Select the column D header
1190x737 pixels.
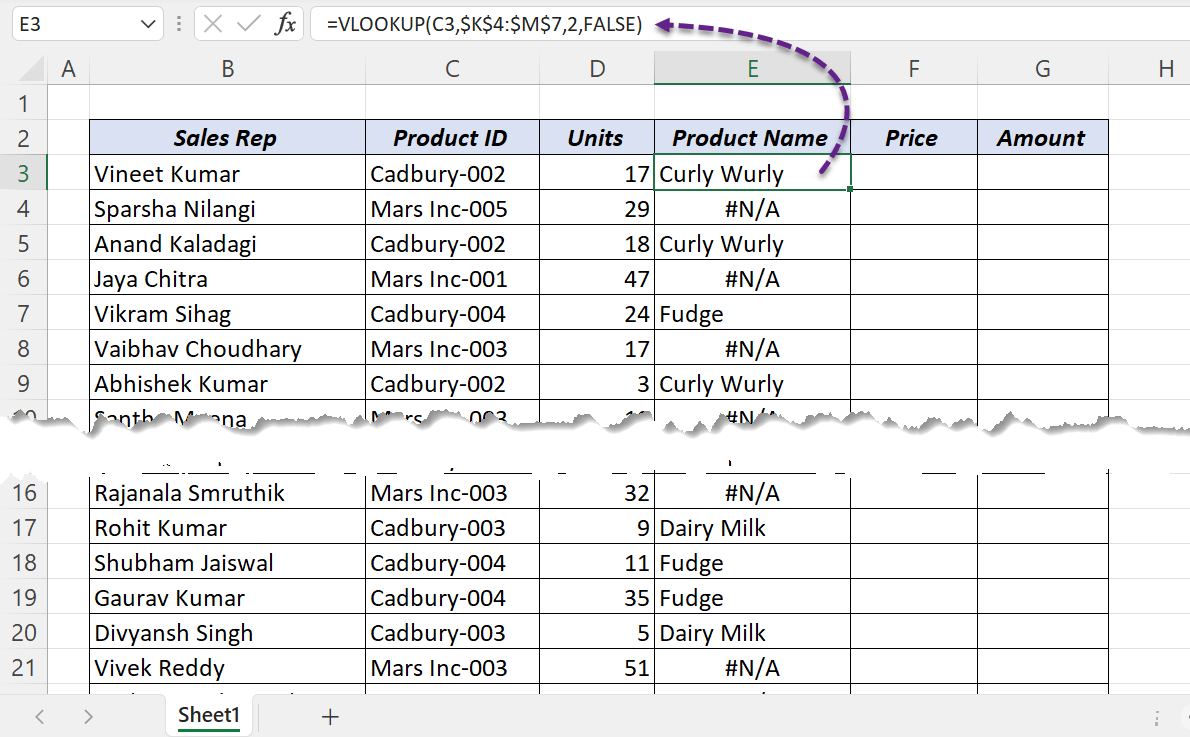[596, 68]
